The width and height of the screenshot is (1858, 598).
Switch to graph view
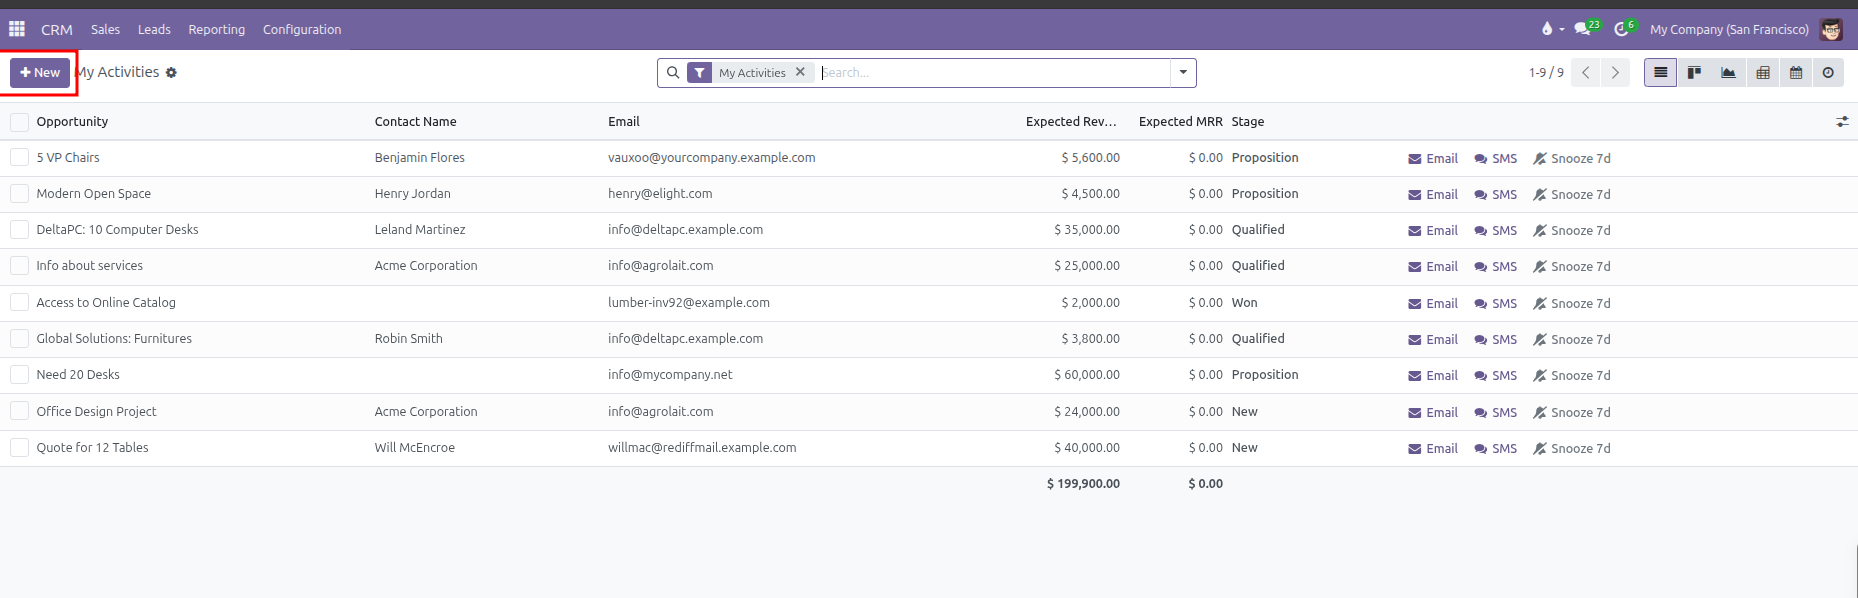coord(1728,73)
